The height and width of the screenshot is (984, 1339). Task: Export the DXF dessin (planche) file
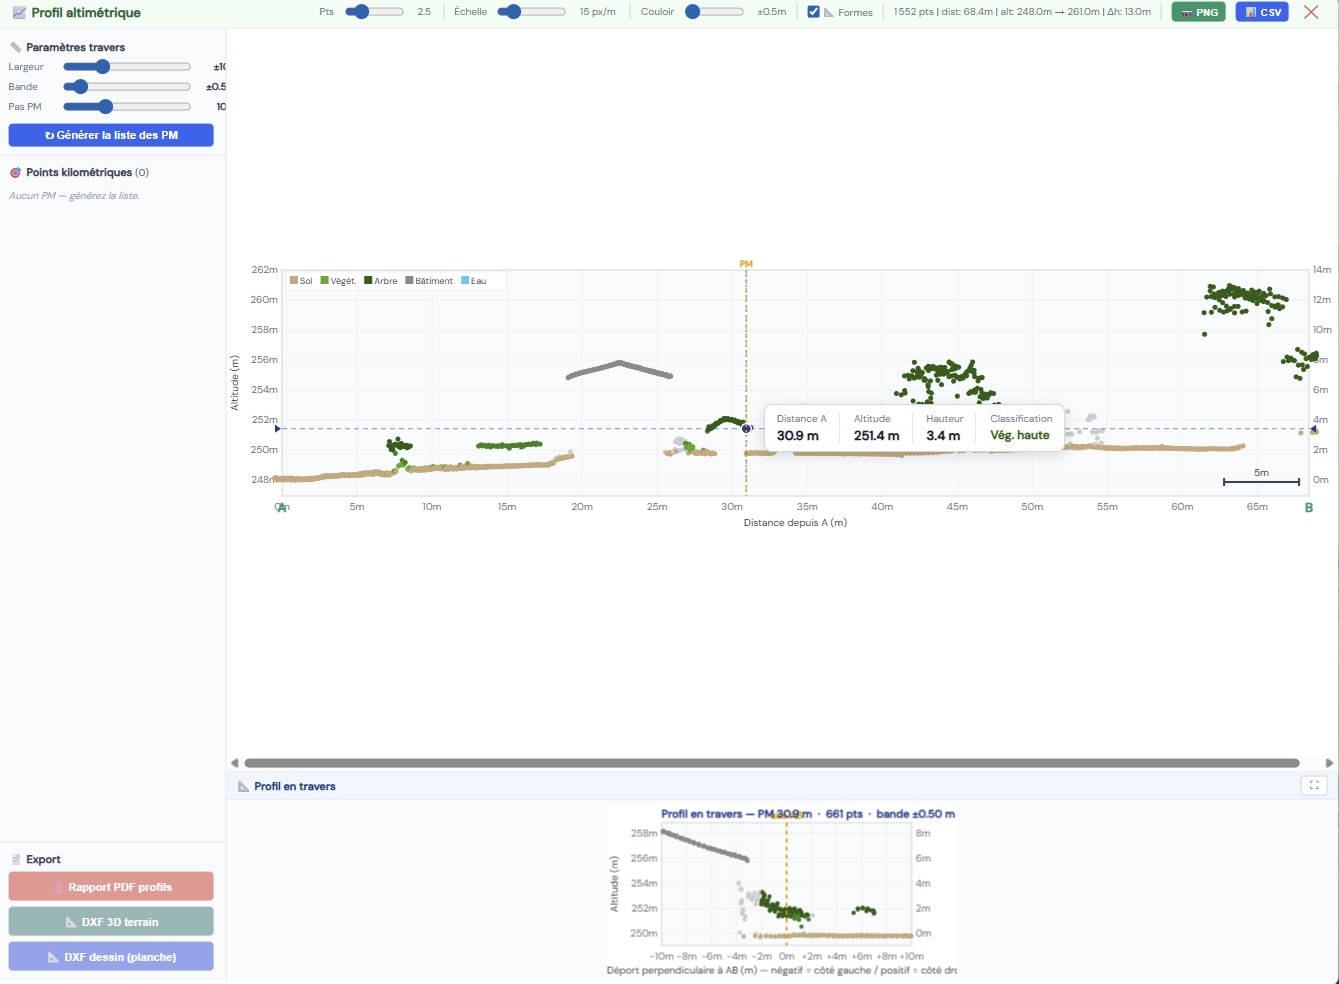coord(111,956)
